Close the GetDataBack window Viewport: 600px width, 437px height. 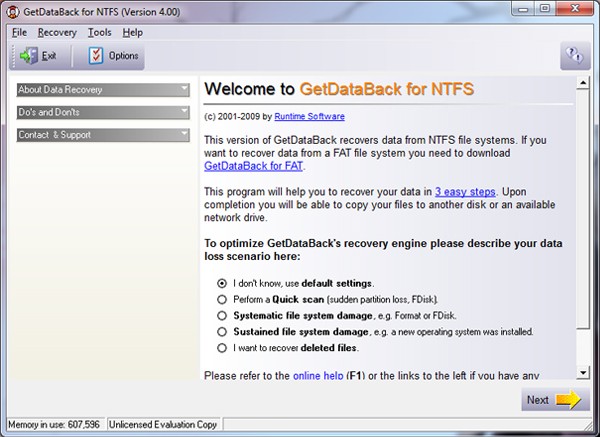coord(575,9)
